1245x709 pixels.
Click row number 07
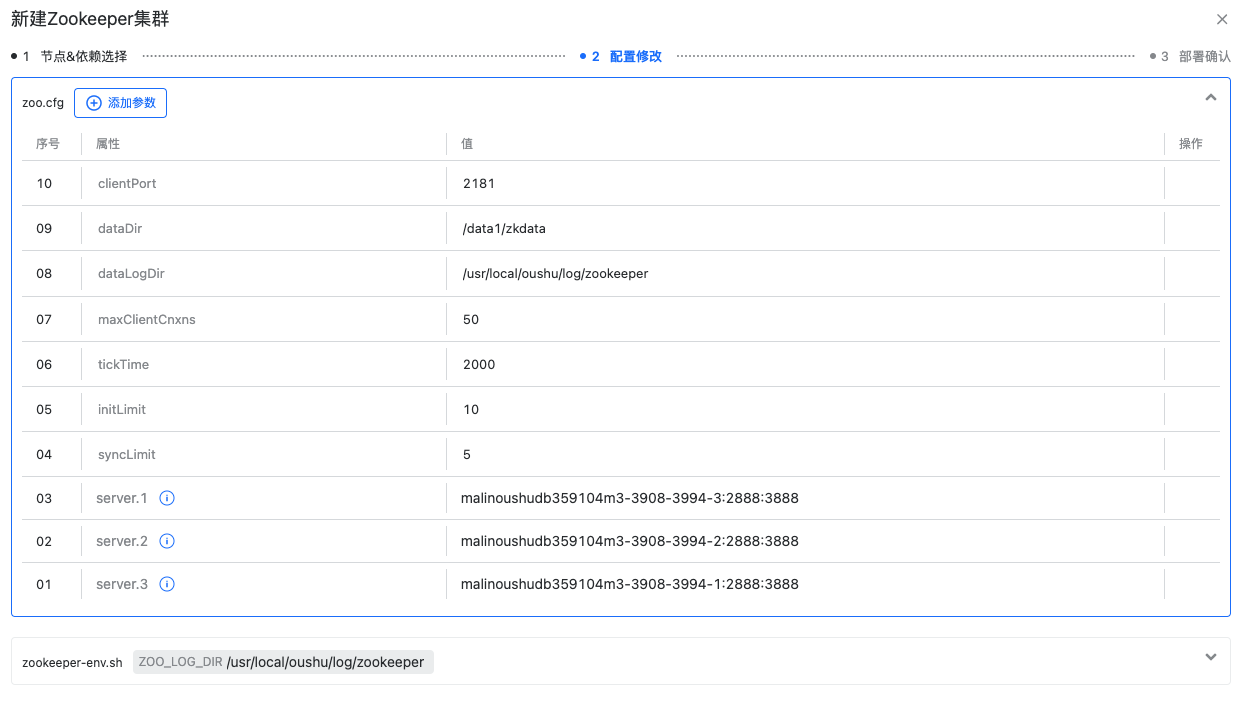coord(44,320)
